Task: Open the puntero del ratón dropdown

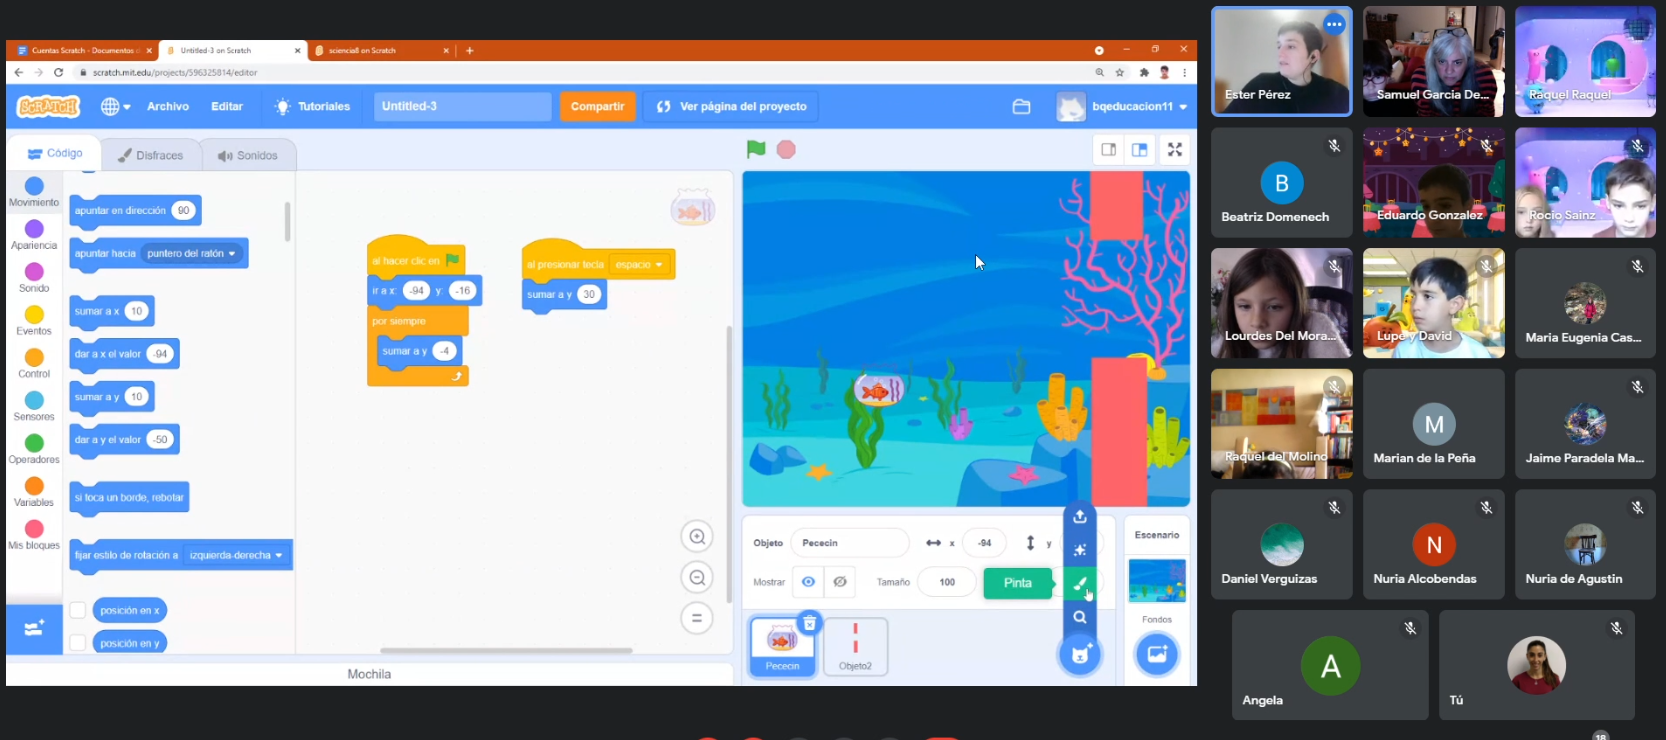Action: click(x=192, y=254)
